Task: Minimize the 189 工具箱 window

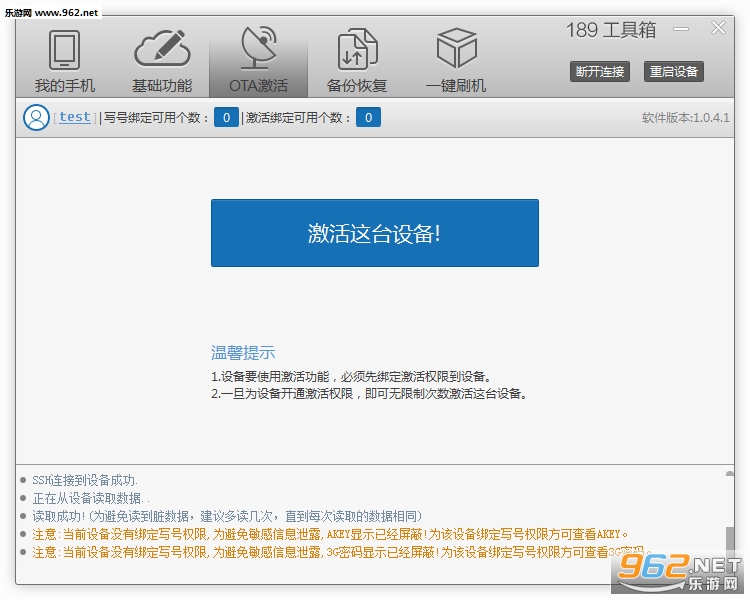Action: (681, 29)
